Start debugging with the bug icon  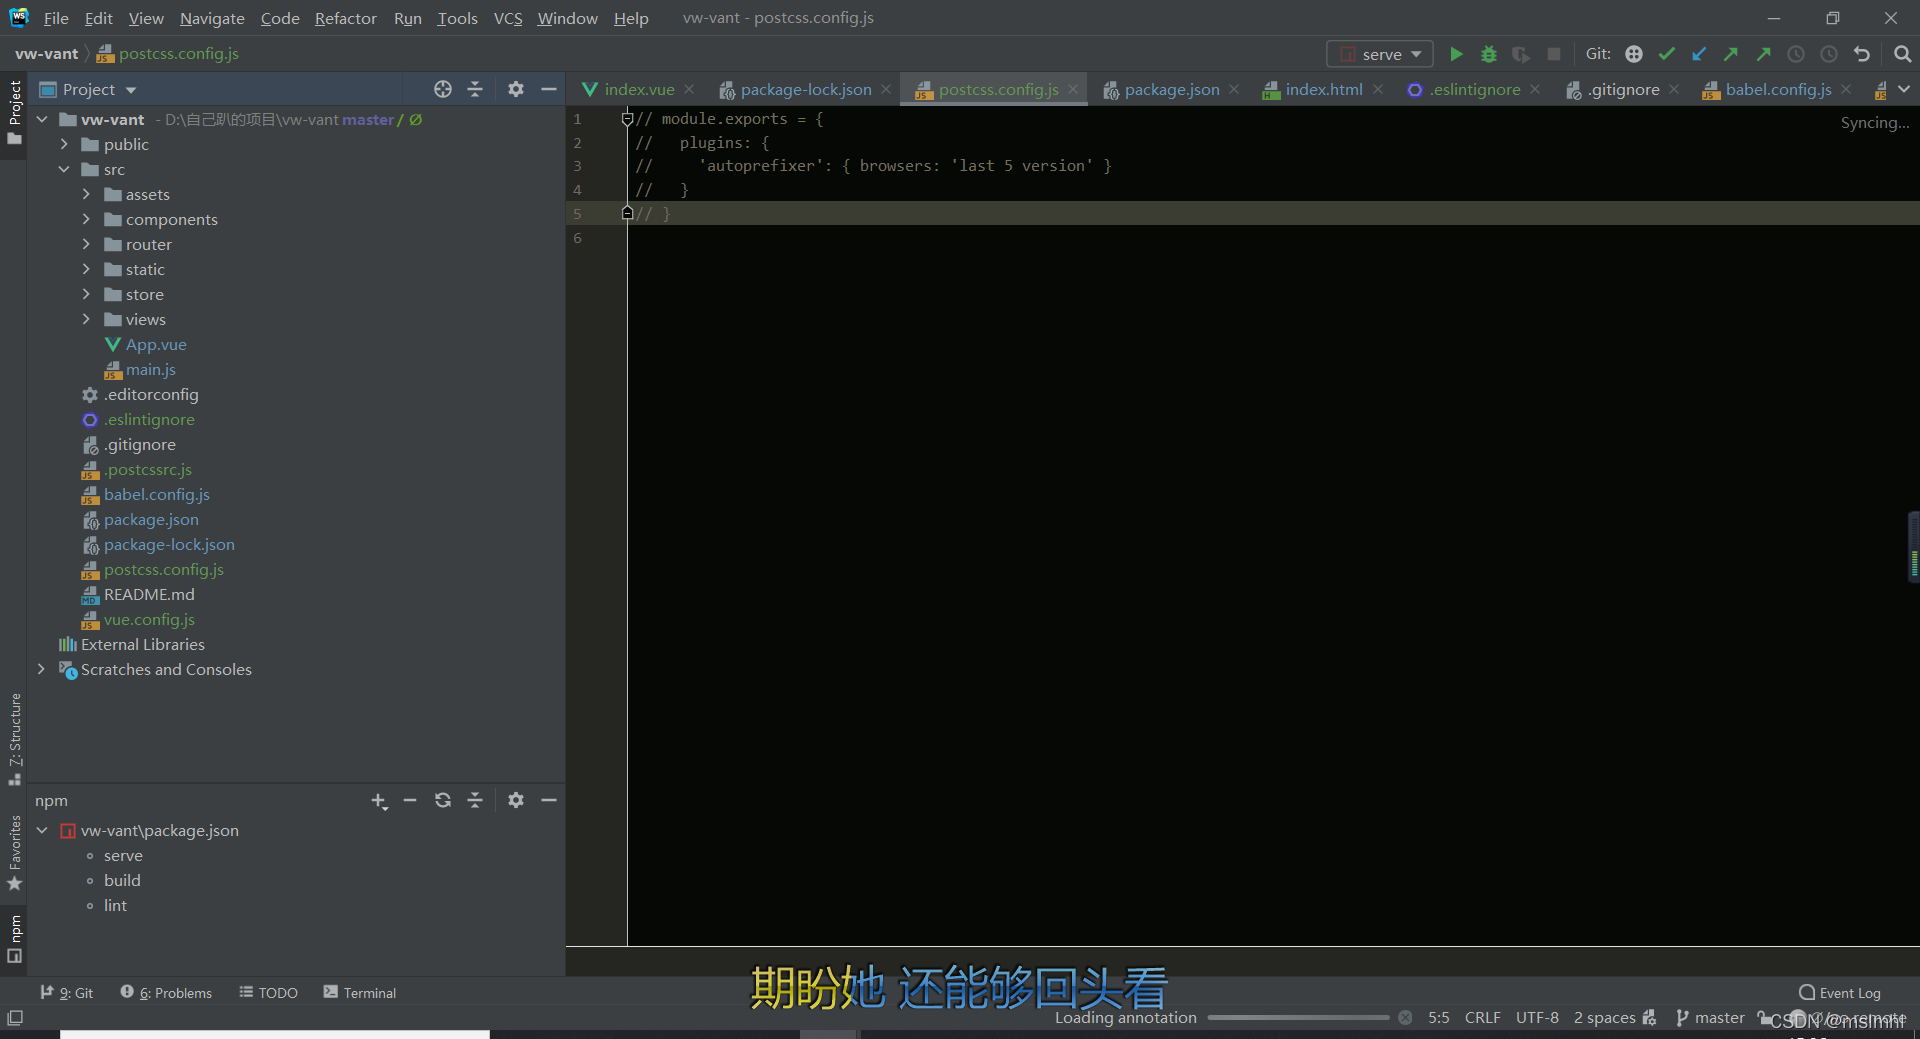(1489, 54)
